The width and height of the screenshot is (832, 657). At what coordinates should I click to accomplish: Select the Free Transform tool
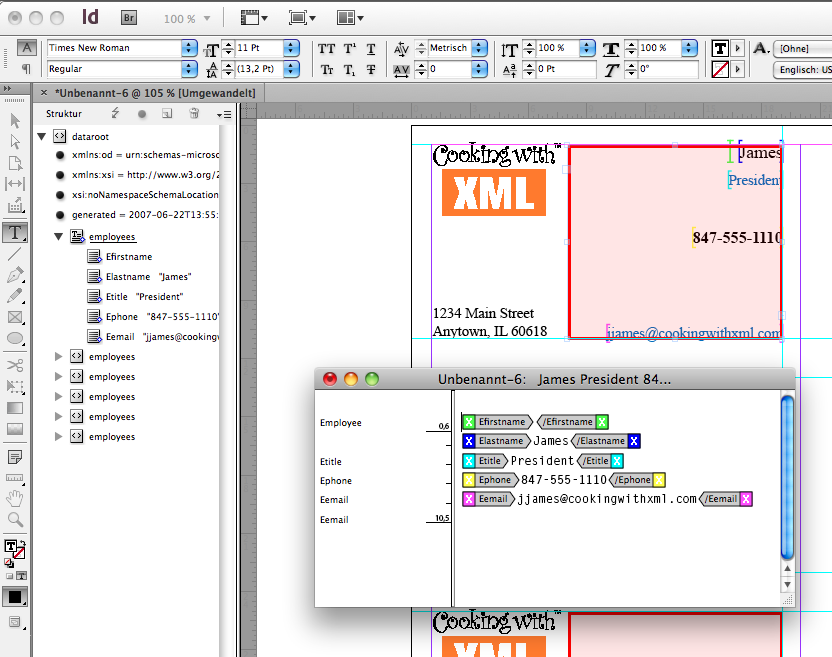15,386
